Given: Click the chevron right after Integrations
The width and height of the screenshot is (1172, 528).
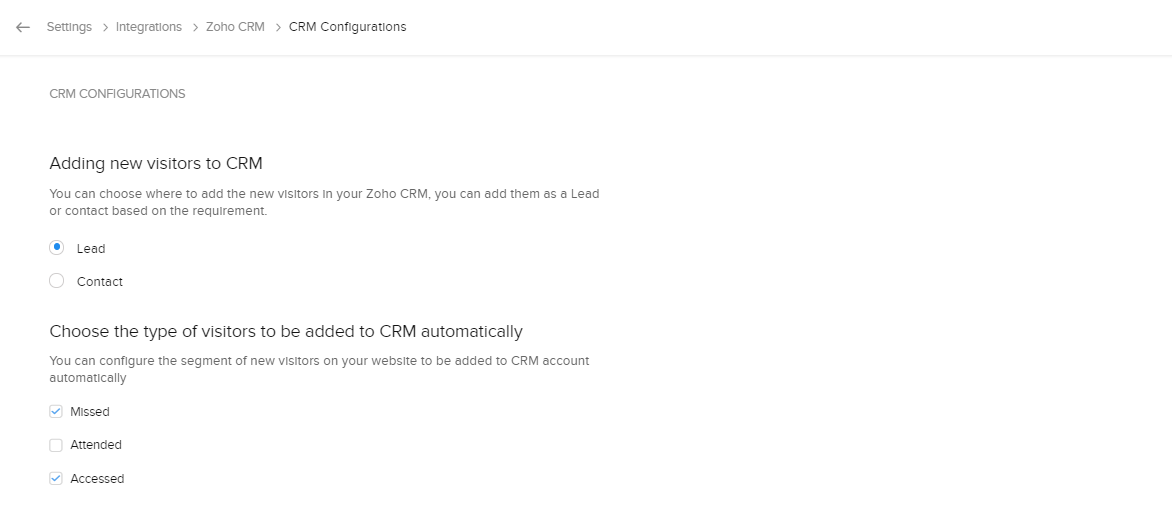Looking at the screenshot, I should pyautogui.click(x=194, y=27).
